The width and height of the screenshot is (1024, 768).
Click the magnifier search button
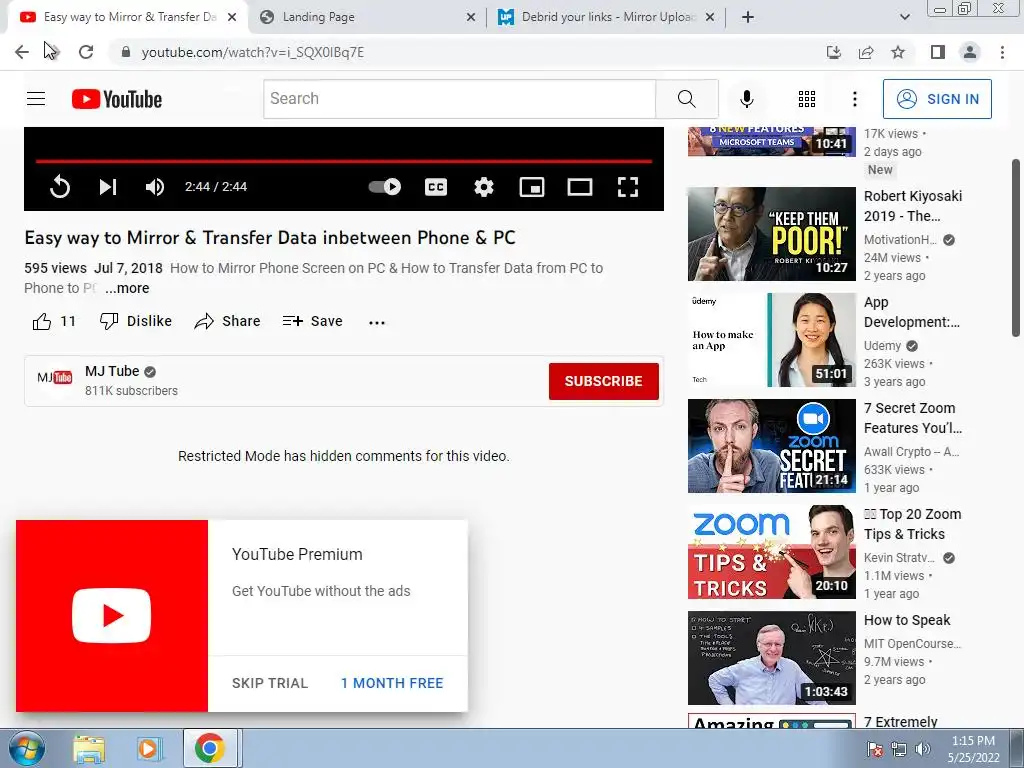[686, 99]
